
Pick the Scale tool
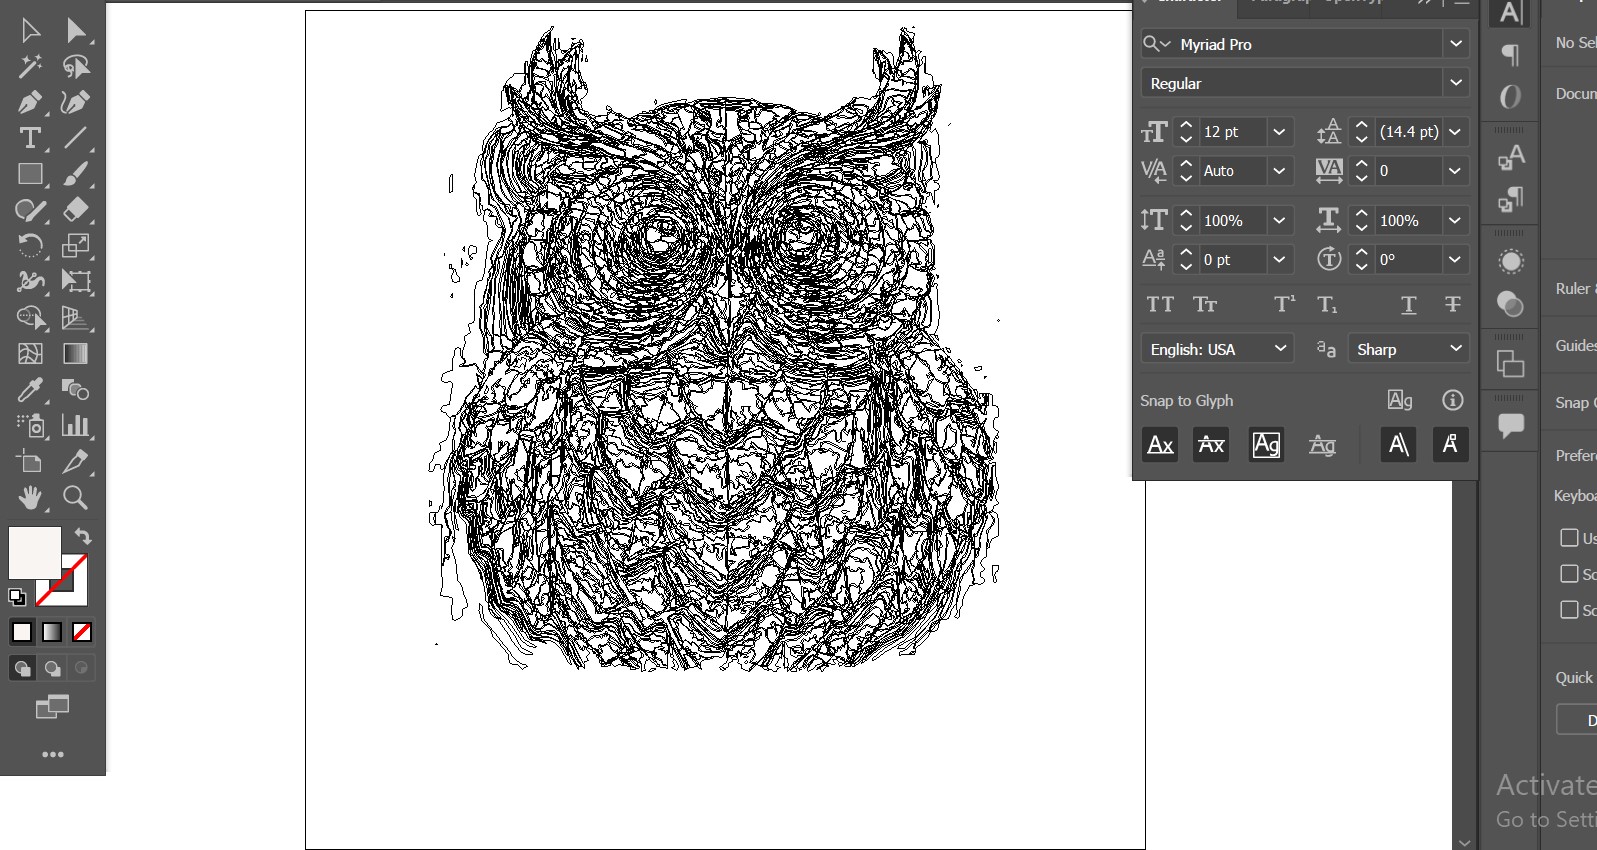coord(76,246)
